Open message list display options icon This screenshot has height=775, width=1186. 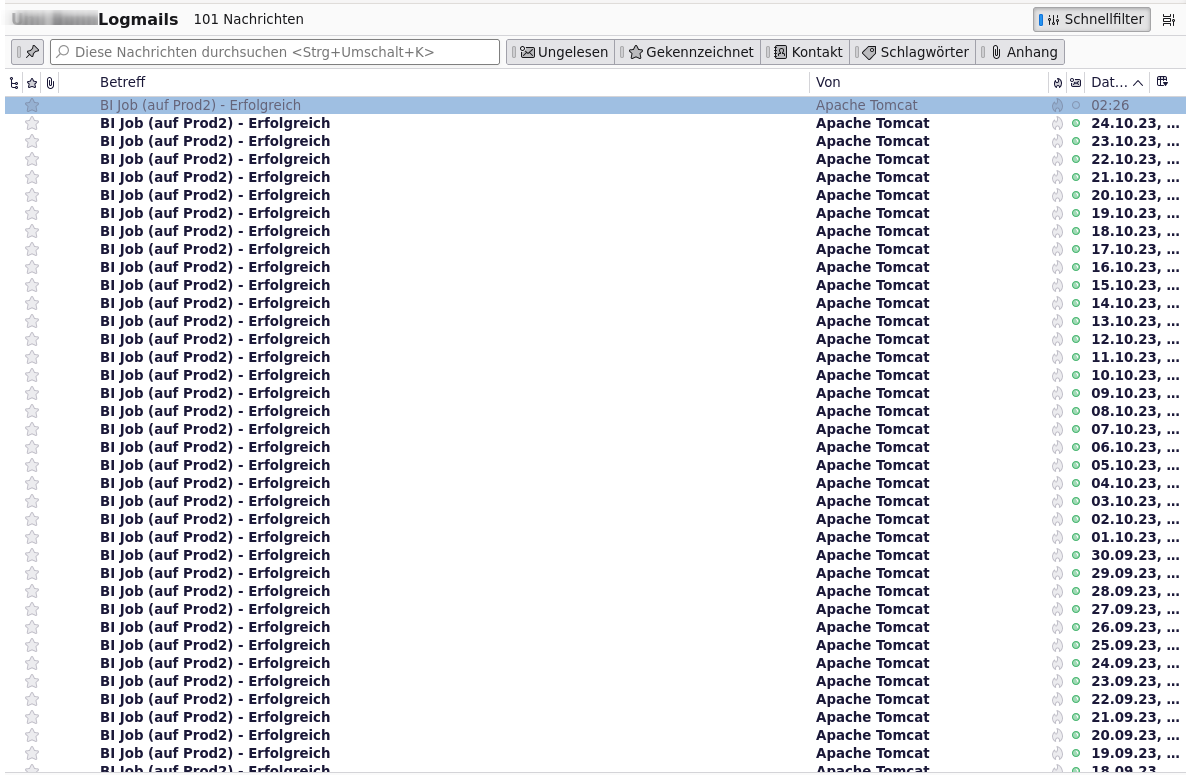click(x=1169, y=20)
